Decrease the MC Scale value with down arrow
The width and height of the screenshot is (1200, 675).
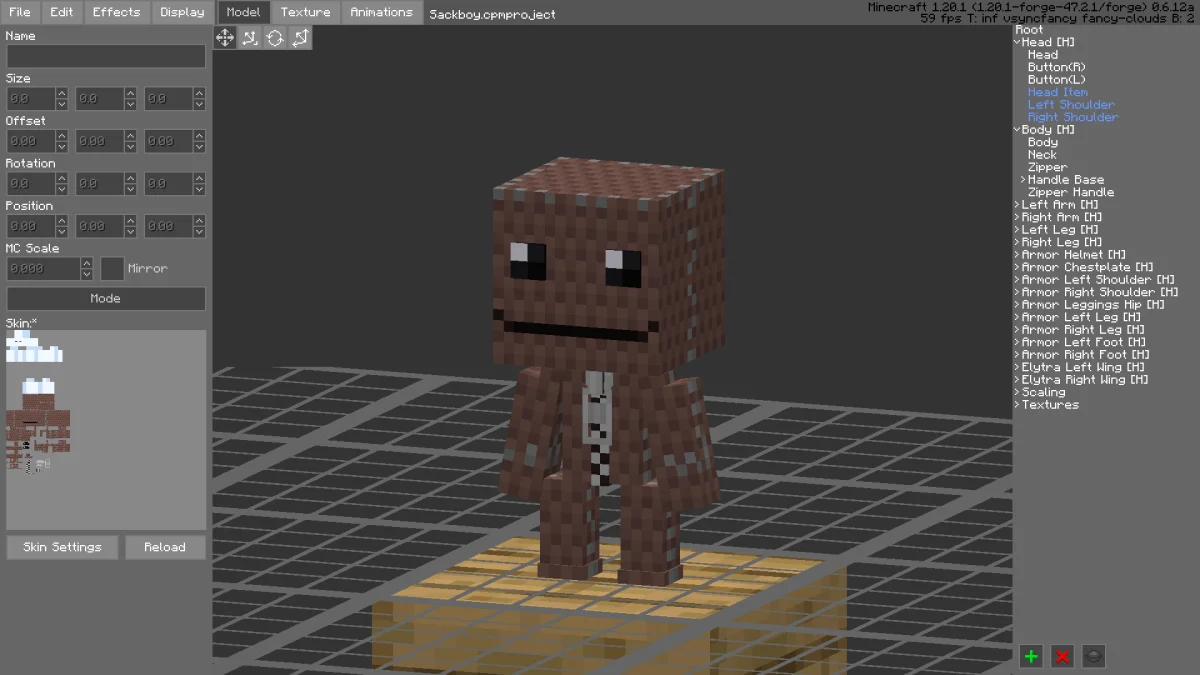click(x=87, y=274)
